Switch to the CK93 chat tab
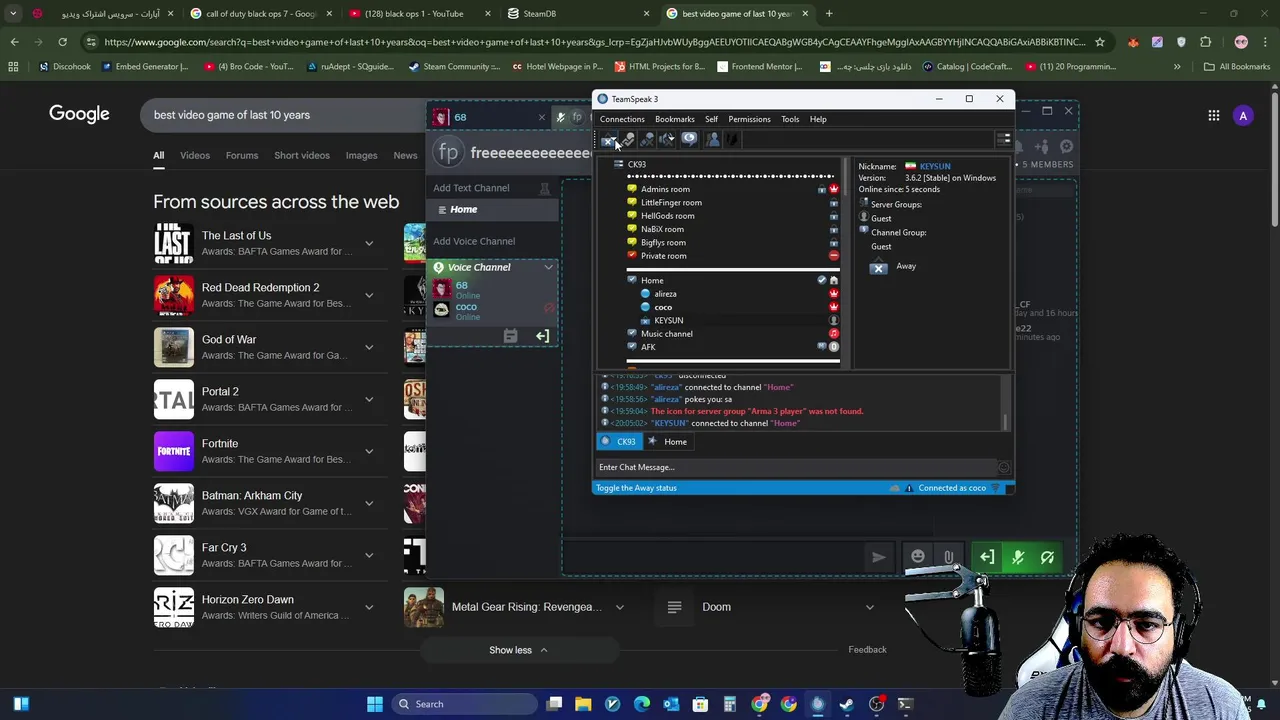Viewport: 1280px width, 720px height. 619,441
